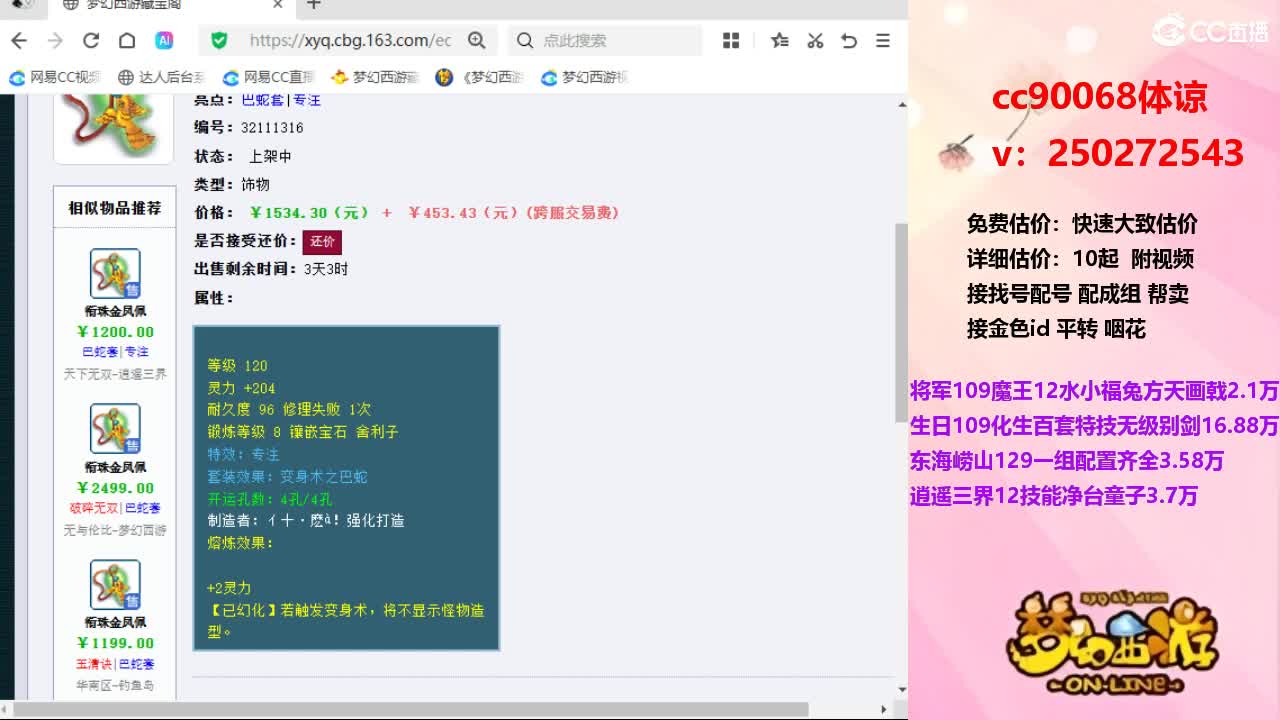Reload the current page
1280x720 pixels.
[x=91, y=40]
